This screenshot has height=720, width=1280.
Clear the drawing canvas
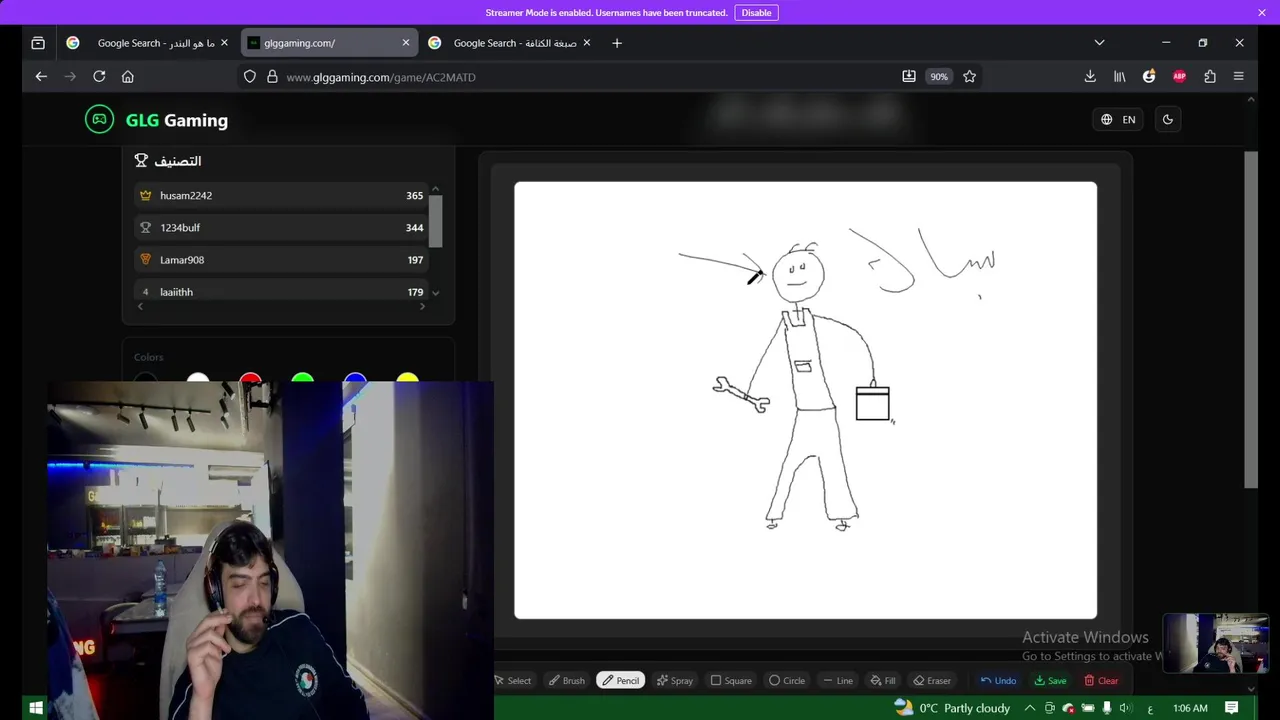(1101, 681)
